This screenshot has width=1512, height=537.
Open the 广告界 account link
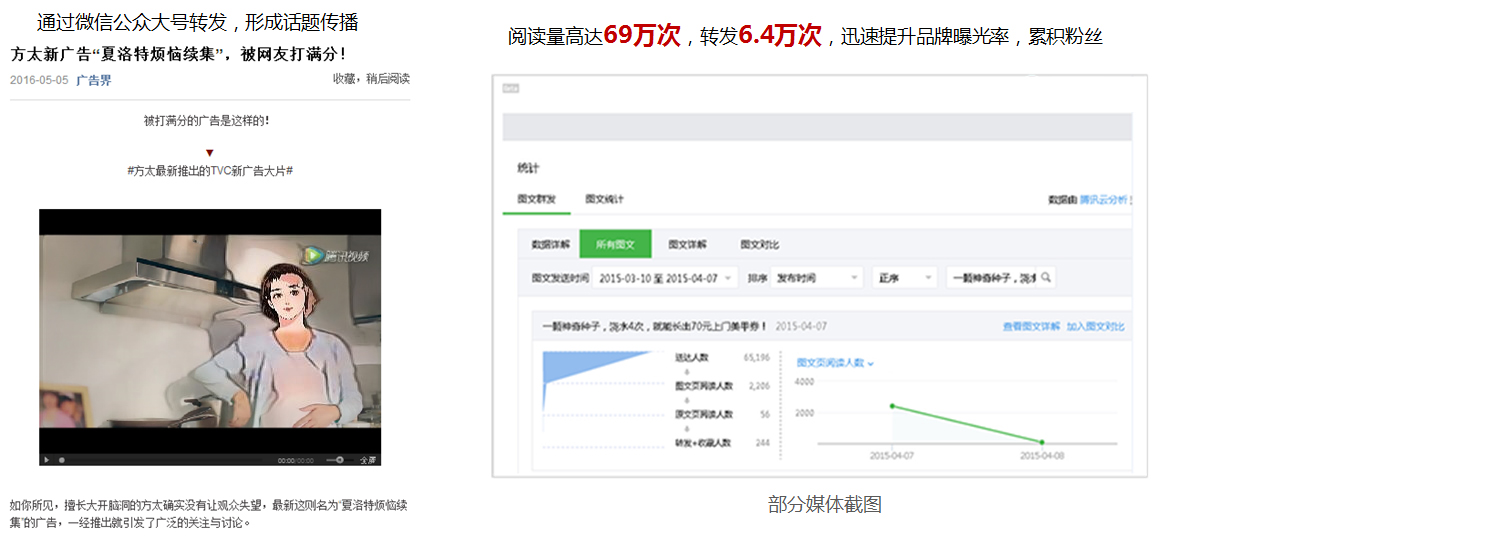click(94, 80)
